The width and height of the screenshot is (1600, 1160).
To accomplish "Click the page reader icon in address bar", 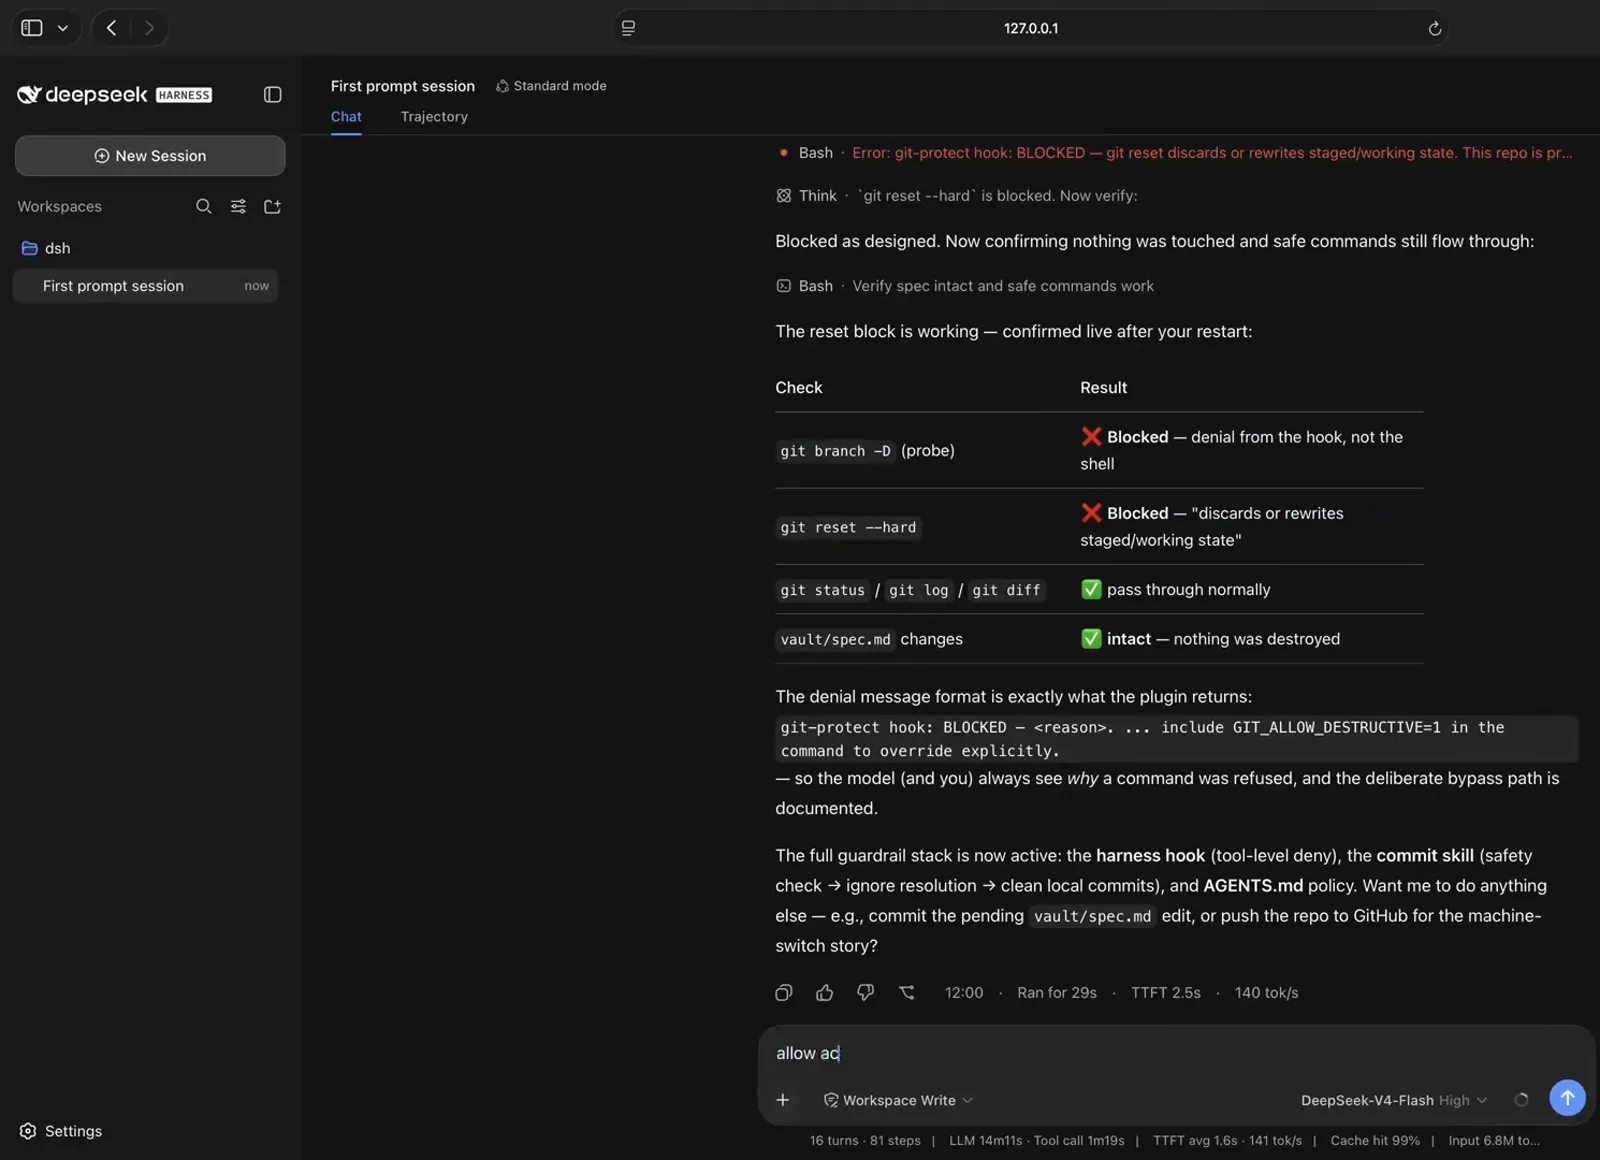I will pyautogui.click(x=628, y=28).
